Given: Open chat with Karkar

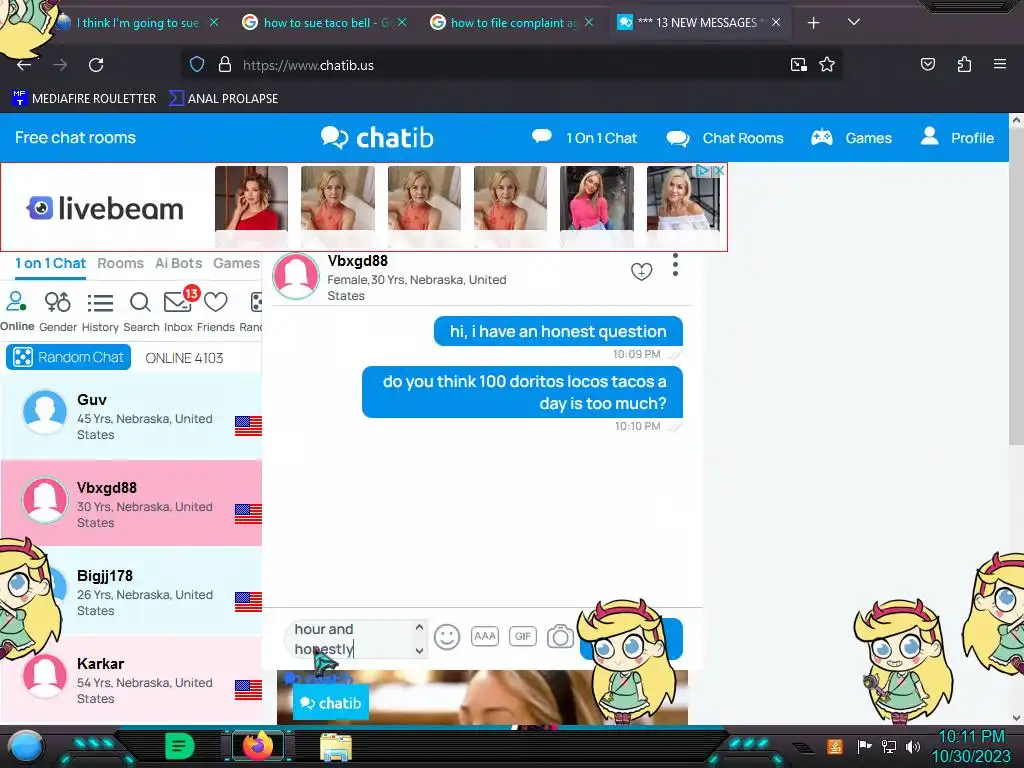Looking at the screenshot, I should point(131,680).
